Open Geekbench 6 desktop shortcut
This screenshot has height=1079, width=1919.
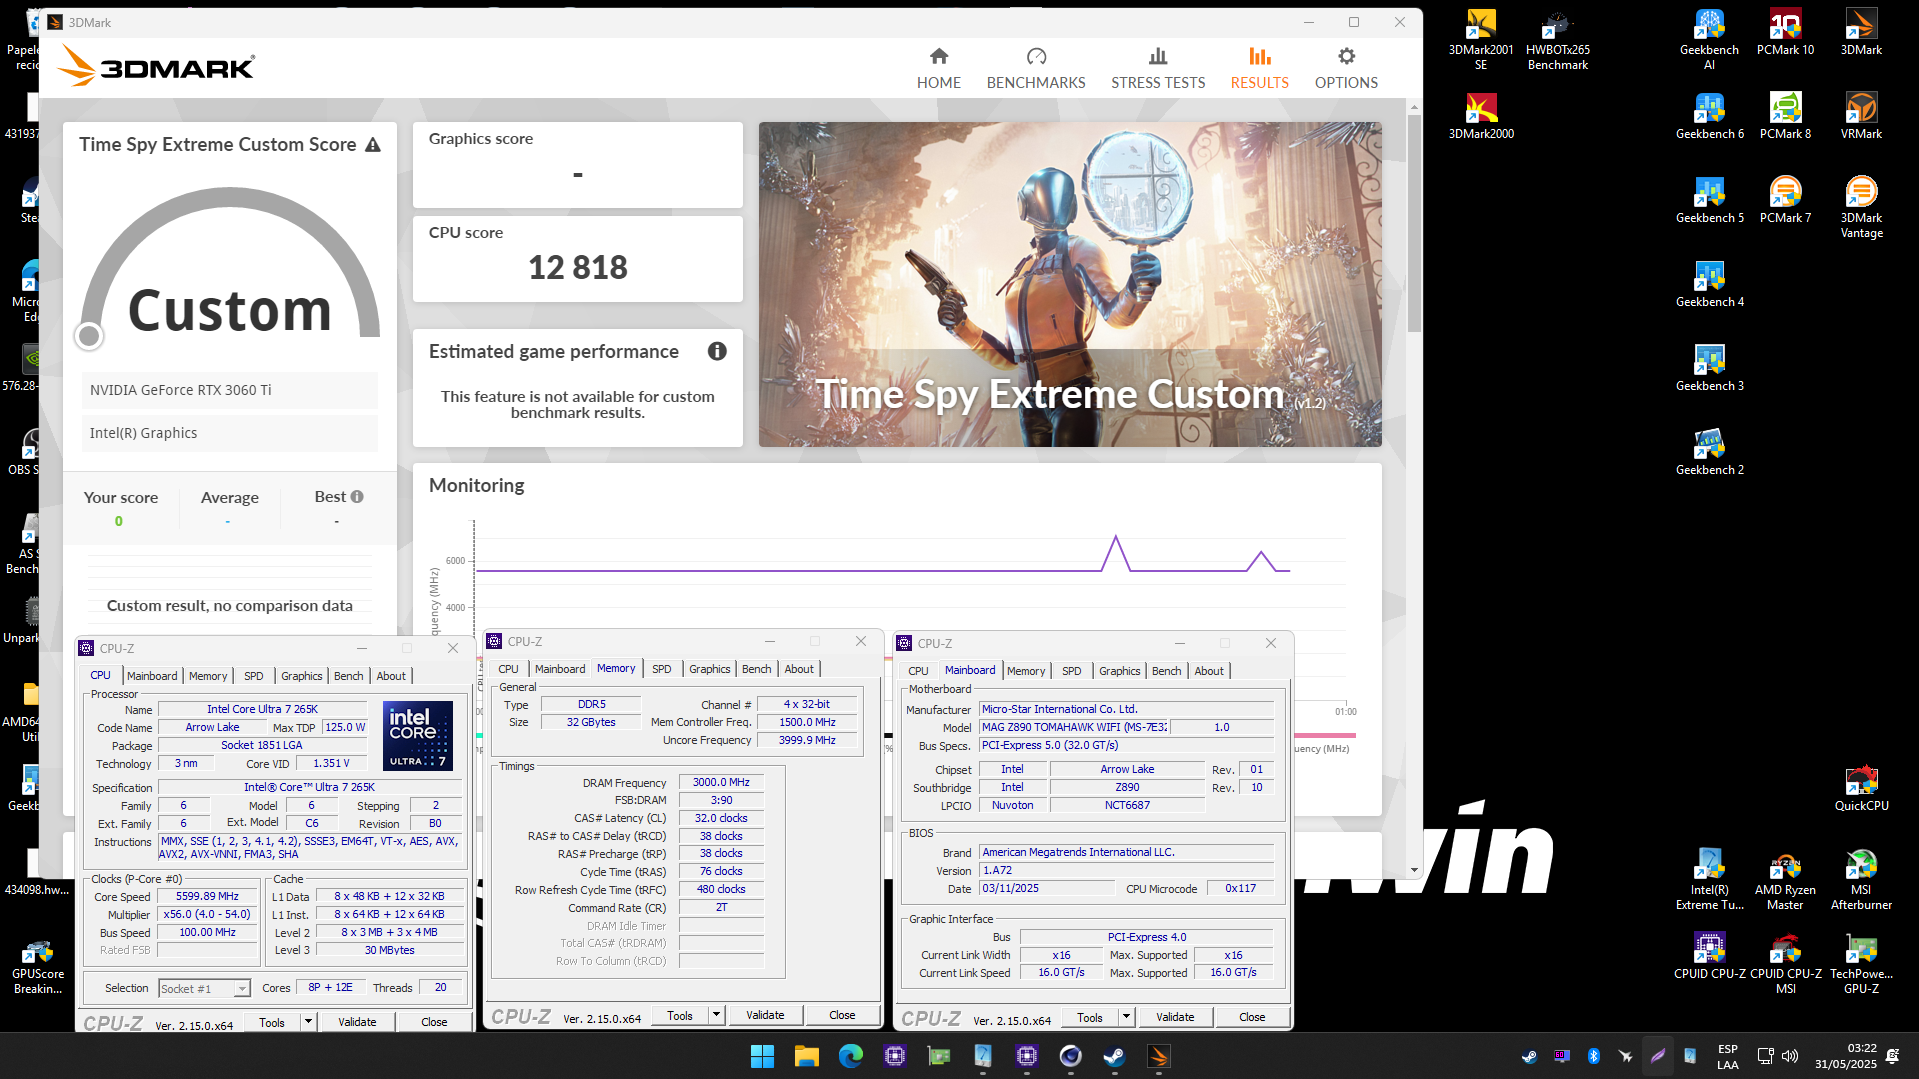1709,116
